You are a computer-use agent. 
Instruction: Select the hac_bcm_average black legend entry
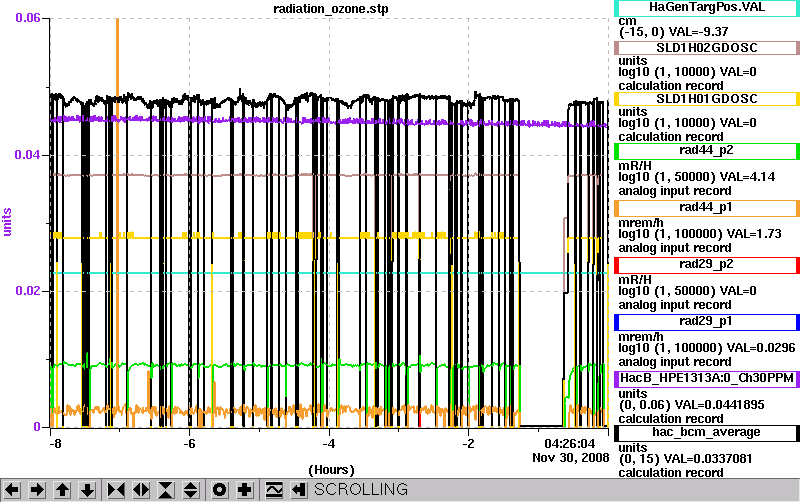(x=707, y=433)
